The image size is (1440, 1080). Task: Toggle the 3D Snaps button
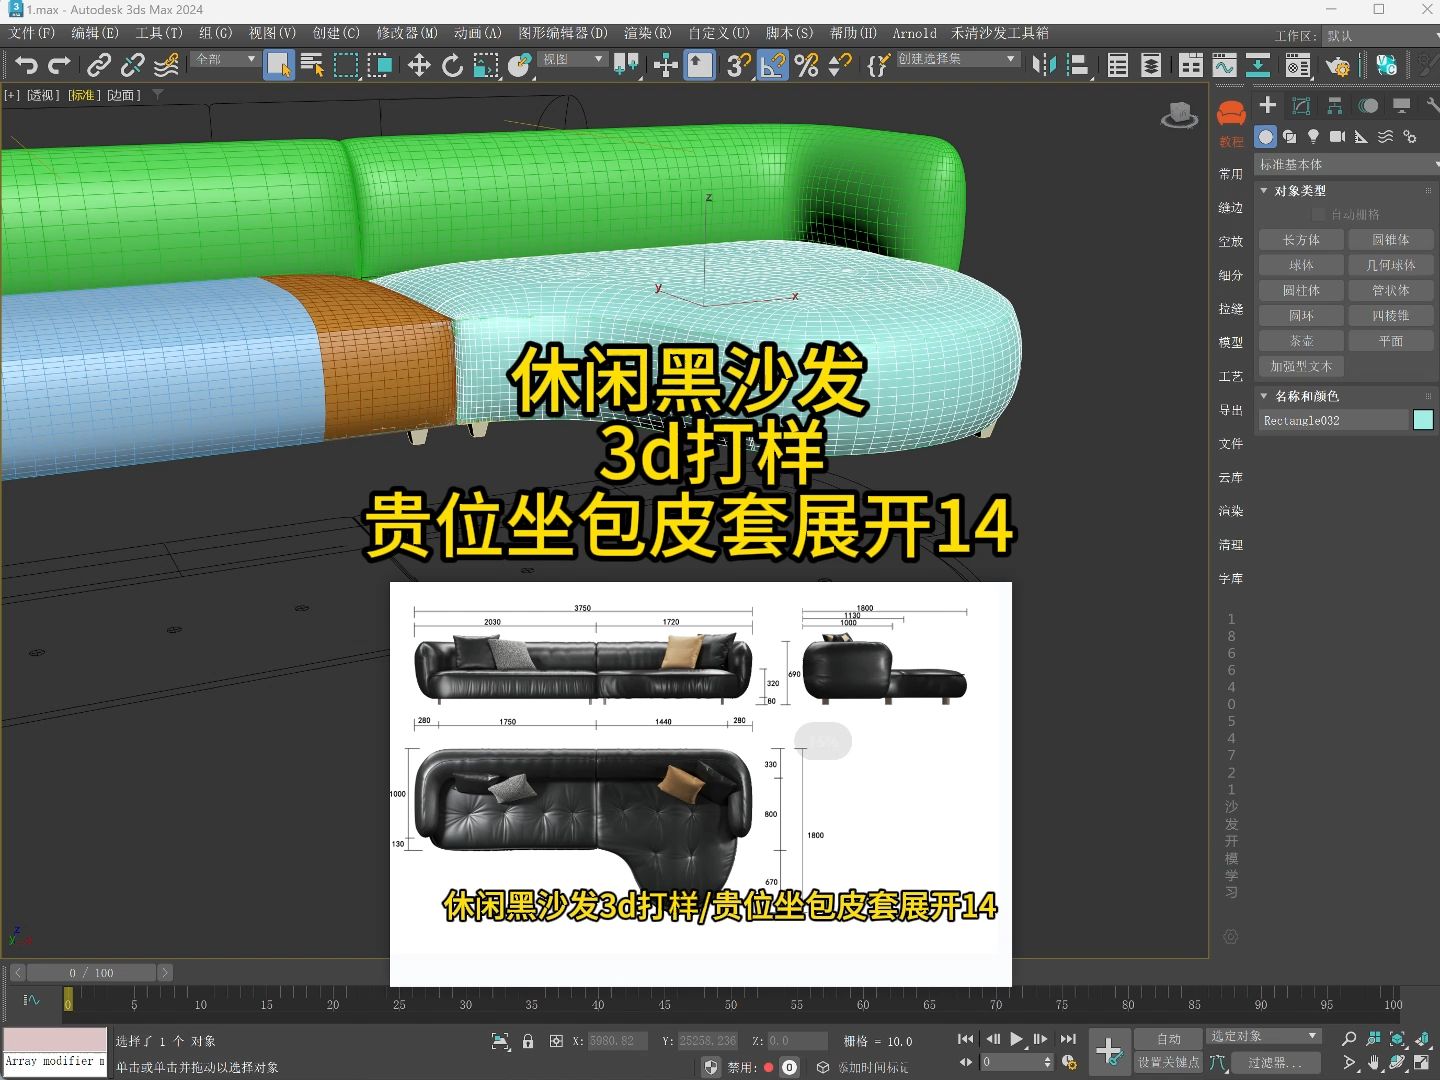click(x=738, y=66)
